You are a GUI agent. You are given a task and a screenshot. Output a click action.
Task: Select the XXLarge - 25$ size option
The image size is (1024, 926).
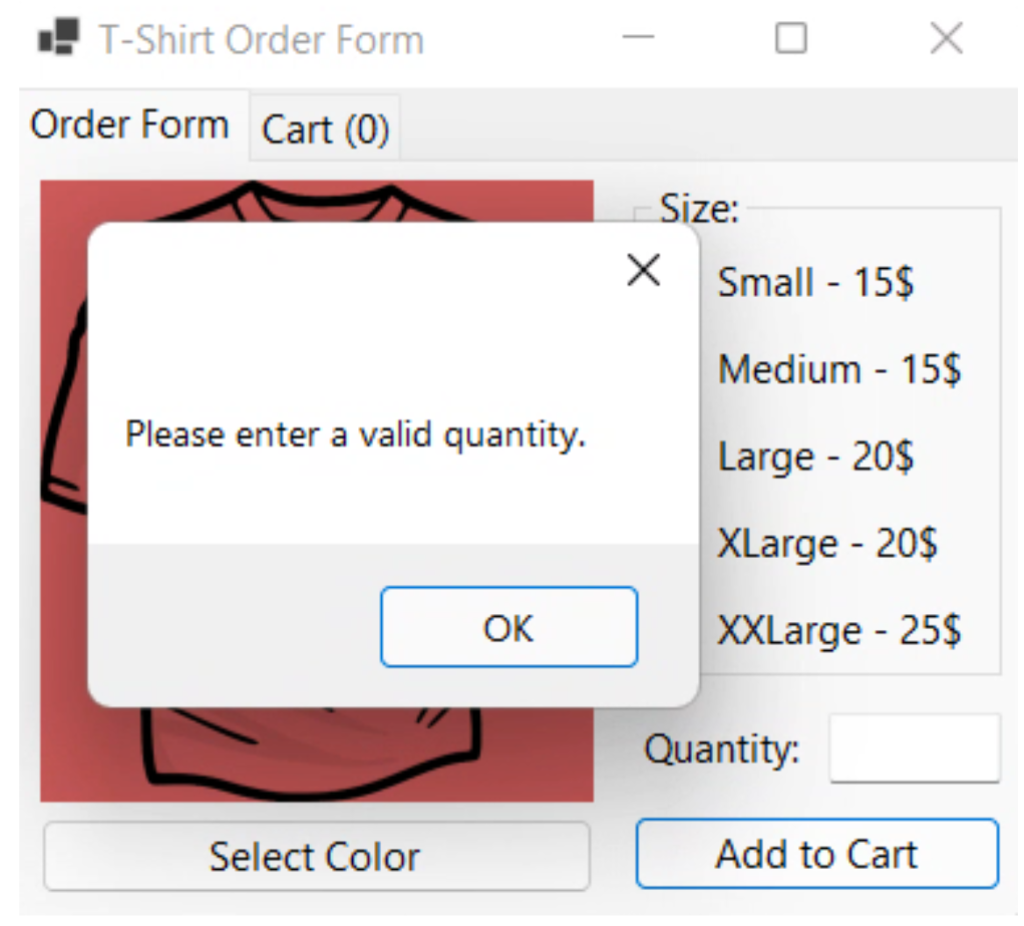(x=840, y=630)
